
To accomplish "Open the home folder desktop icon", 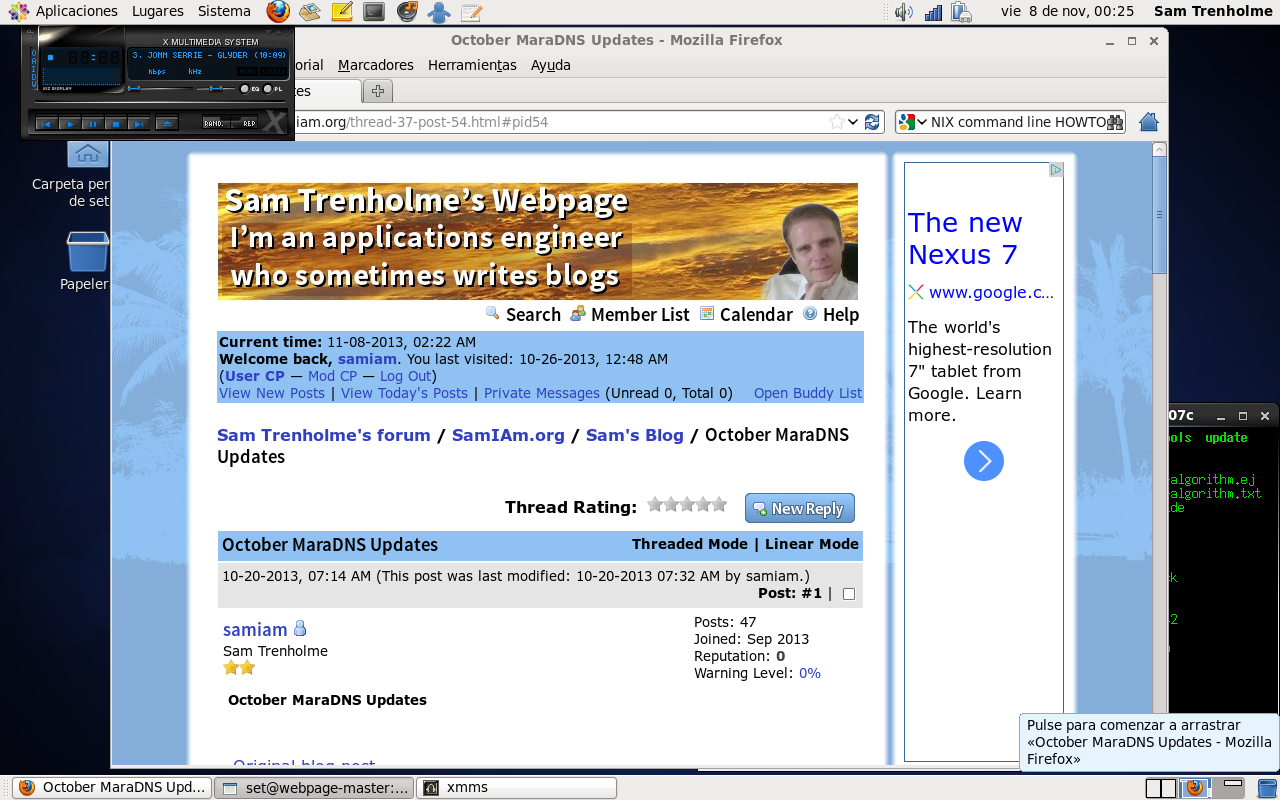I will point(87,153).
